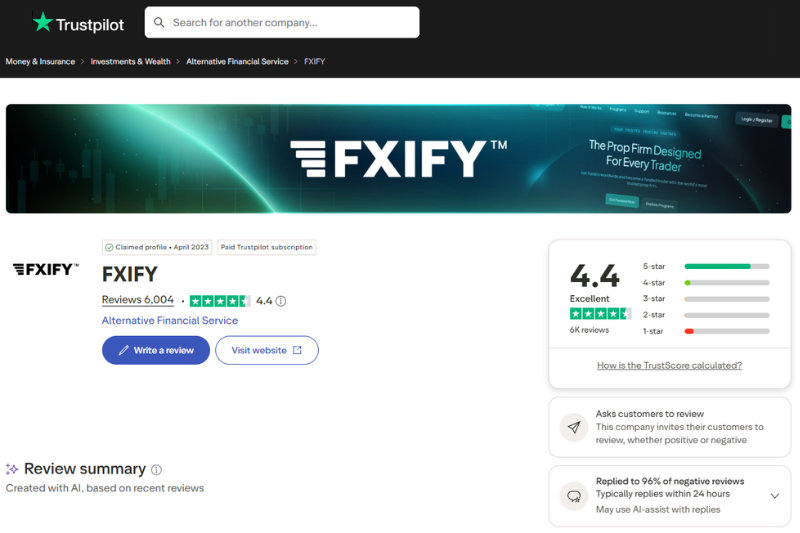Click the small FXIFY company logo
Screen dimensions: 800x533
[46, 269]
